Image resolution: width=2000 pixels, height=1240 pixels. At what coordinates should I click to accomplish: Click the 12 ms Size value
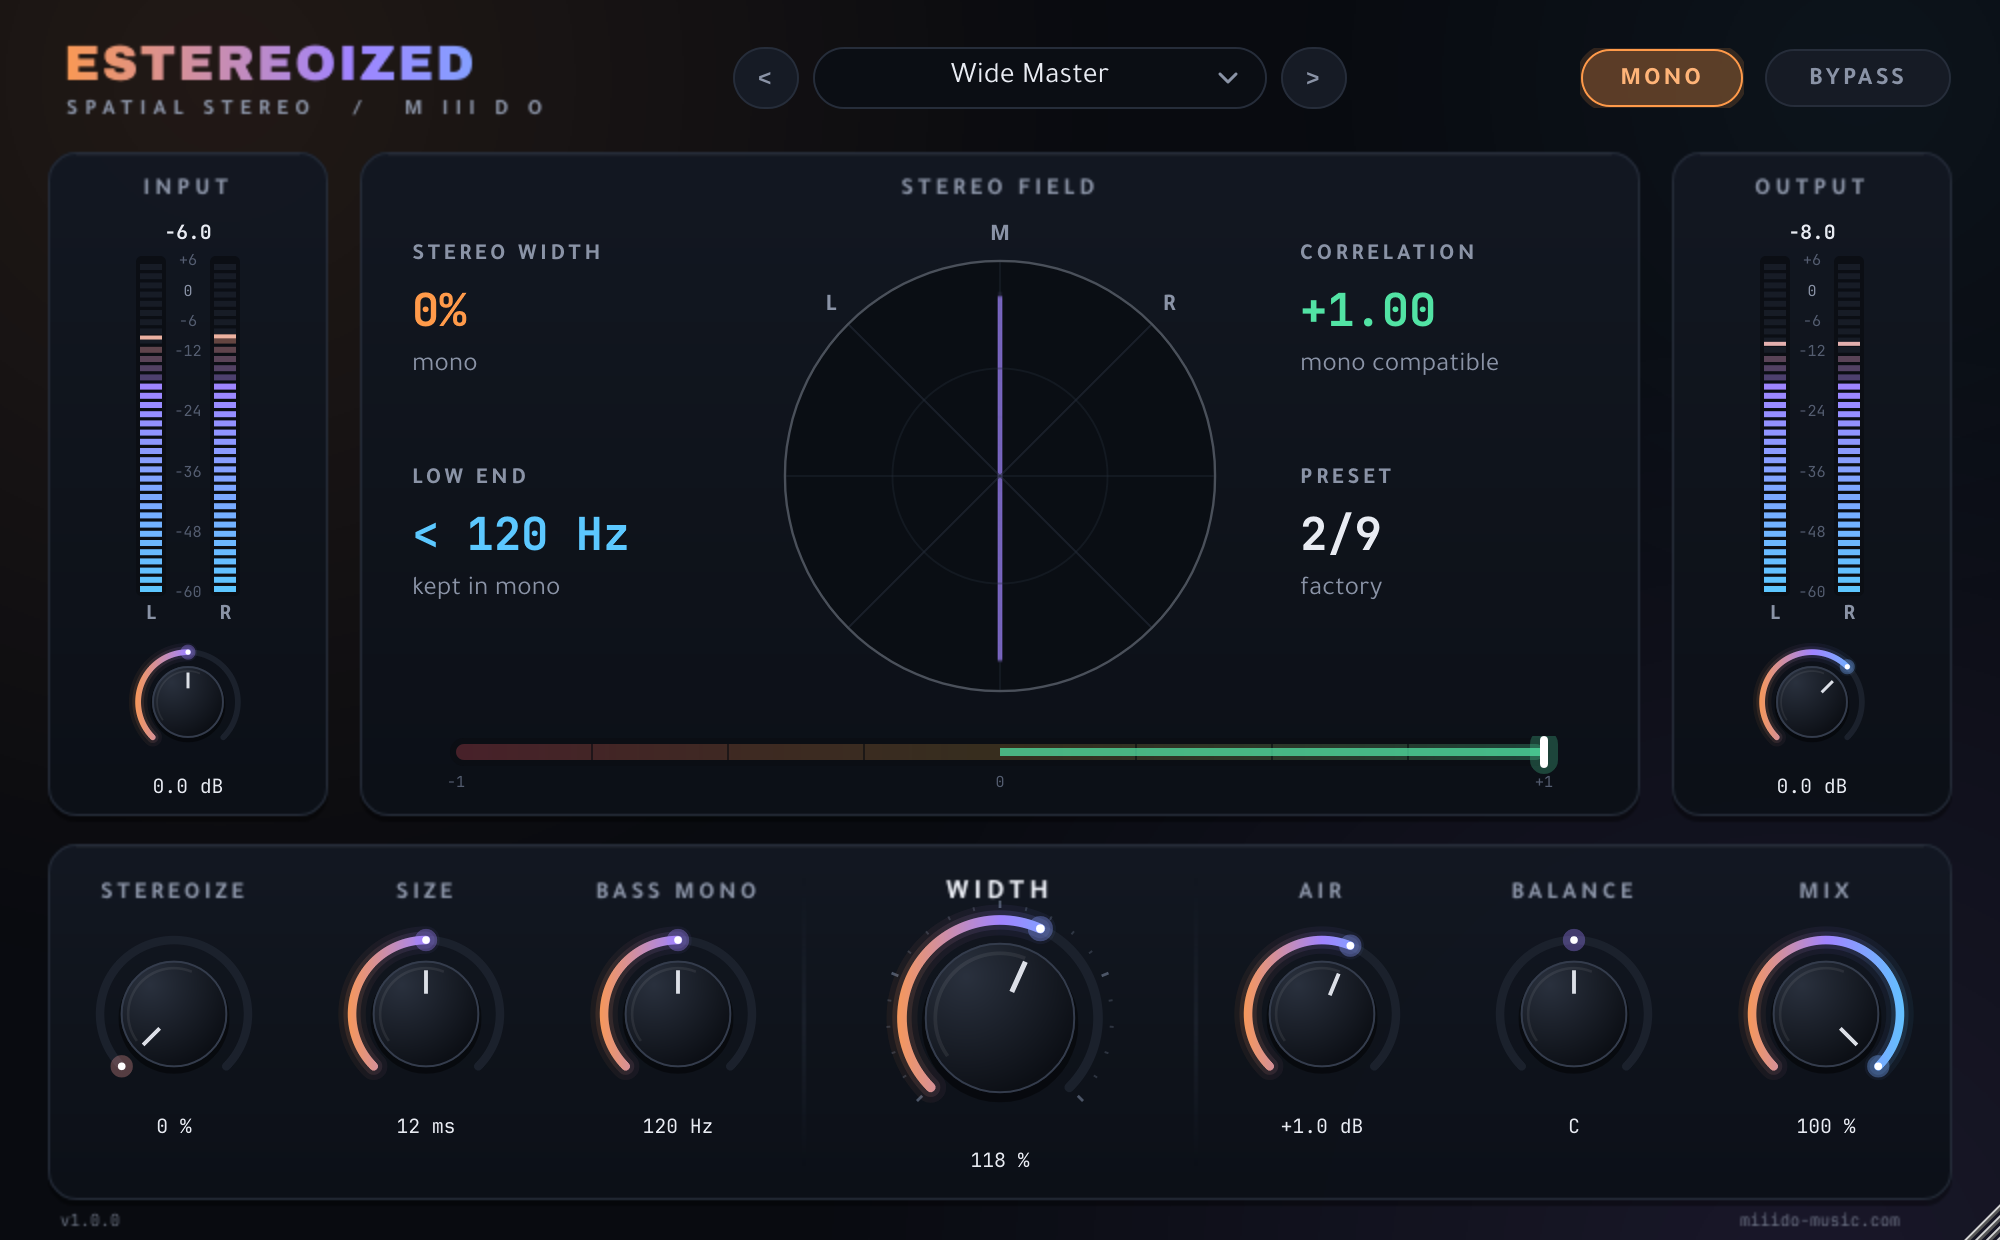(426, 1126)
